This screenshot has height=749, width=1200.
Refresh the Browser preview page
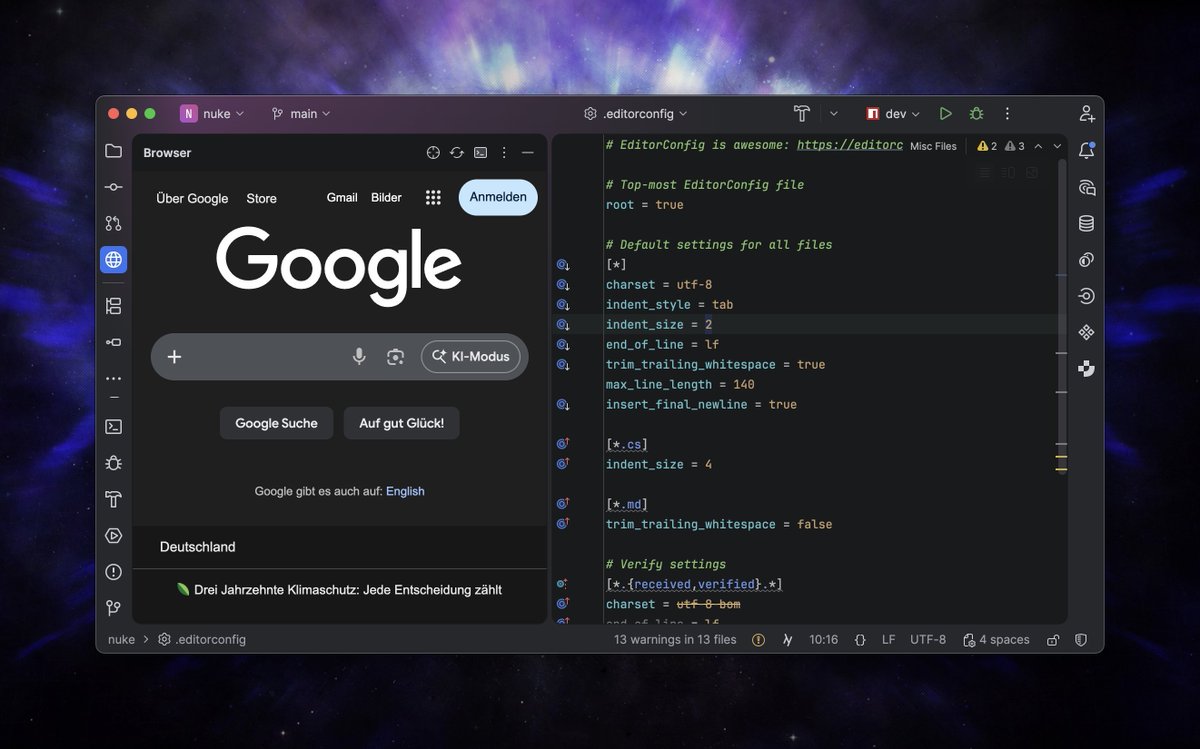[457, 152]
